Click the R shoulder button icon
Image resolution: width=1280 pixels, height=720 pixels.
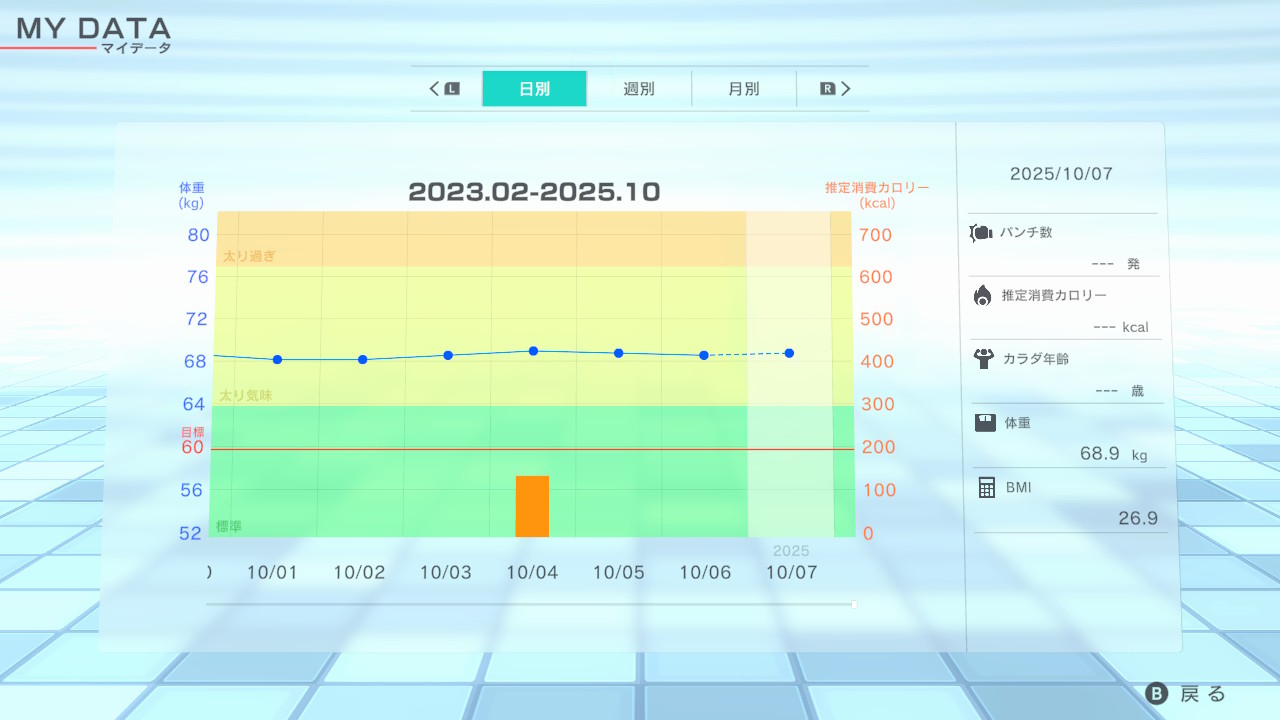click(x=828, y=89)
